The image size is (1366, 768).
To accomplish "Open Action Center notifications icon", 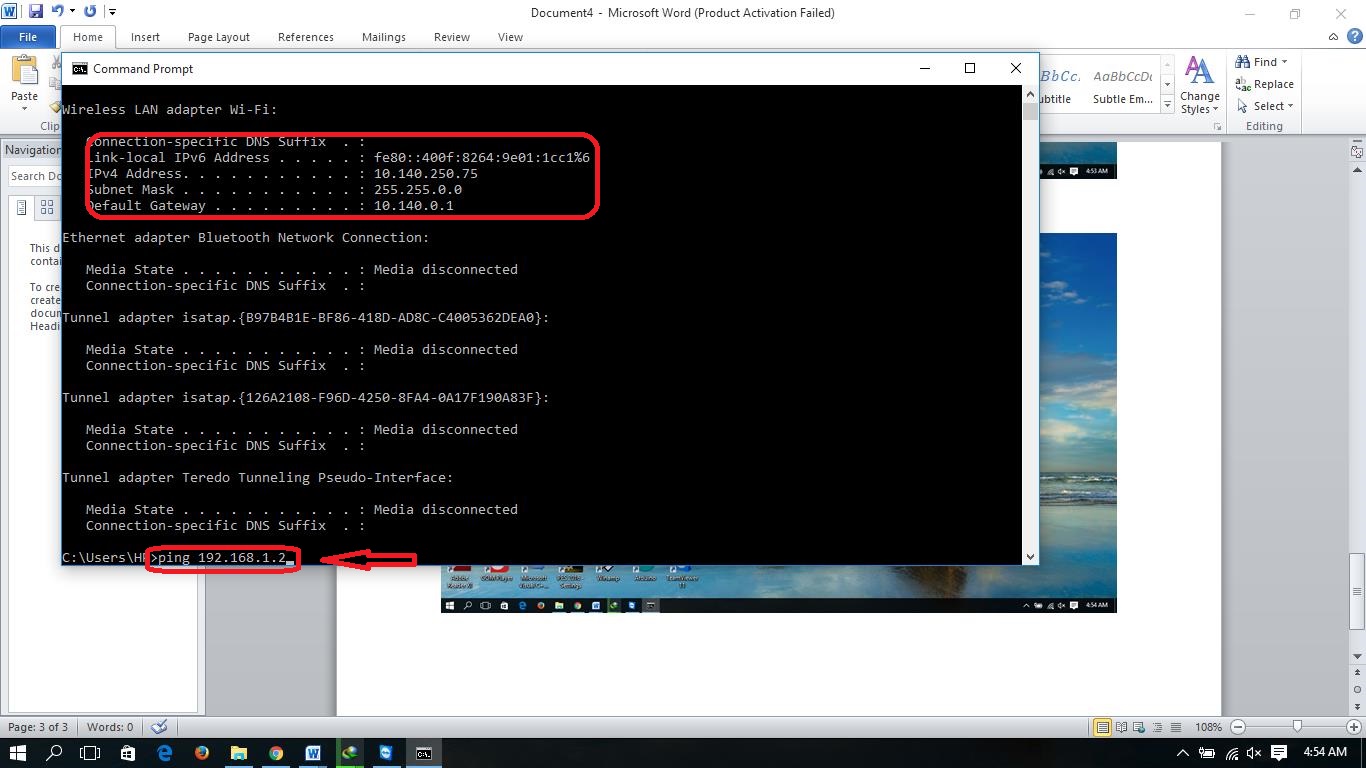I will (1279, 753).
